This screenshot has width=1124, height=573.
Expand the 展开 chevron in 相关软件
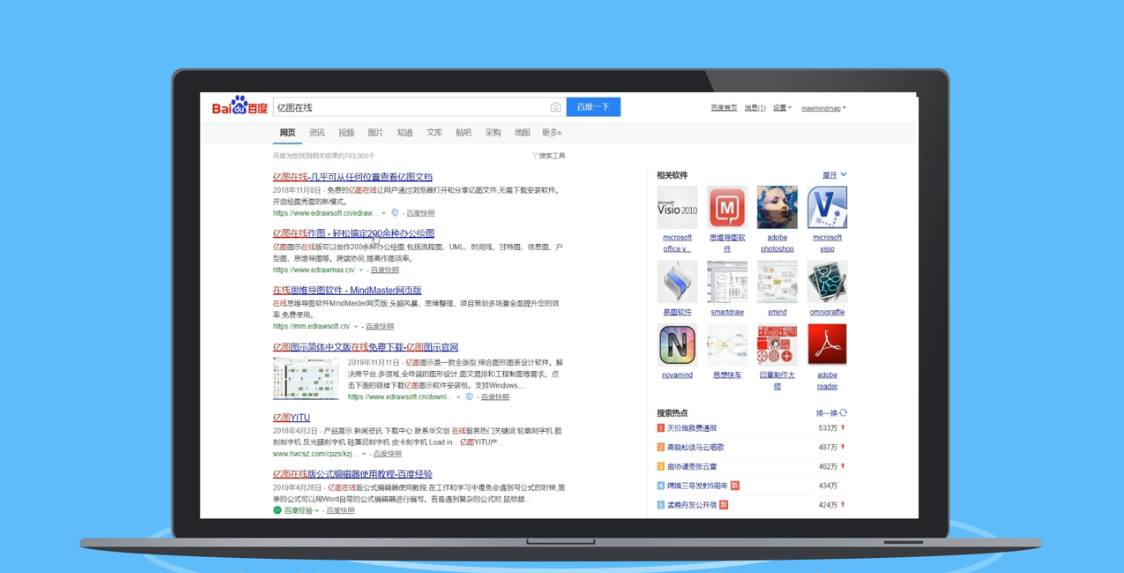(x=844, y=174)
